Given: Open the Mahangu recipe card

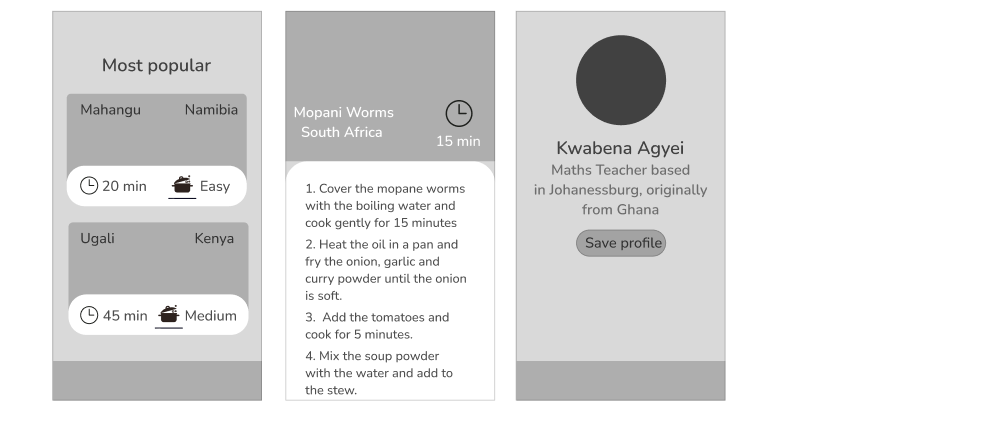Looking at the screenshot, I should tap(157, 150).
